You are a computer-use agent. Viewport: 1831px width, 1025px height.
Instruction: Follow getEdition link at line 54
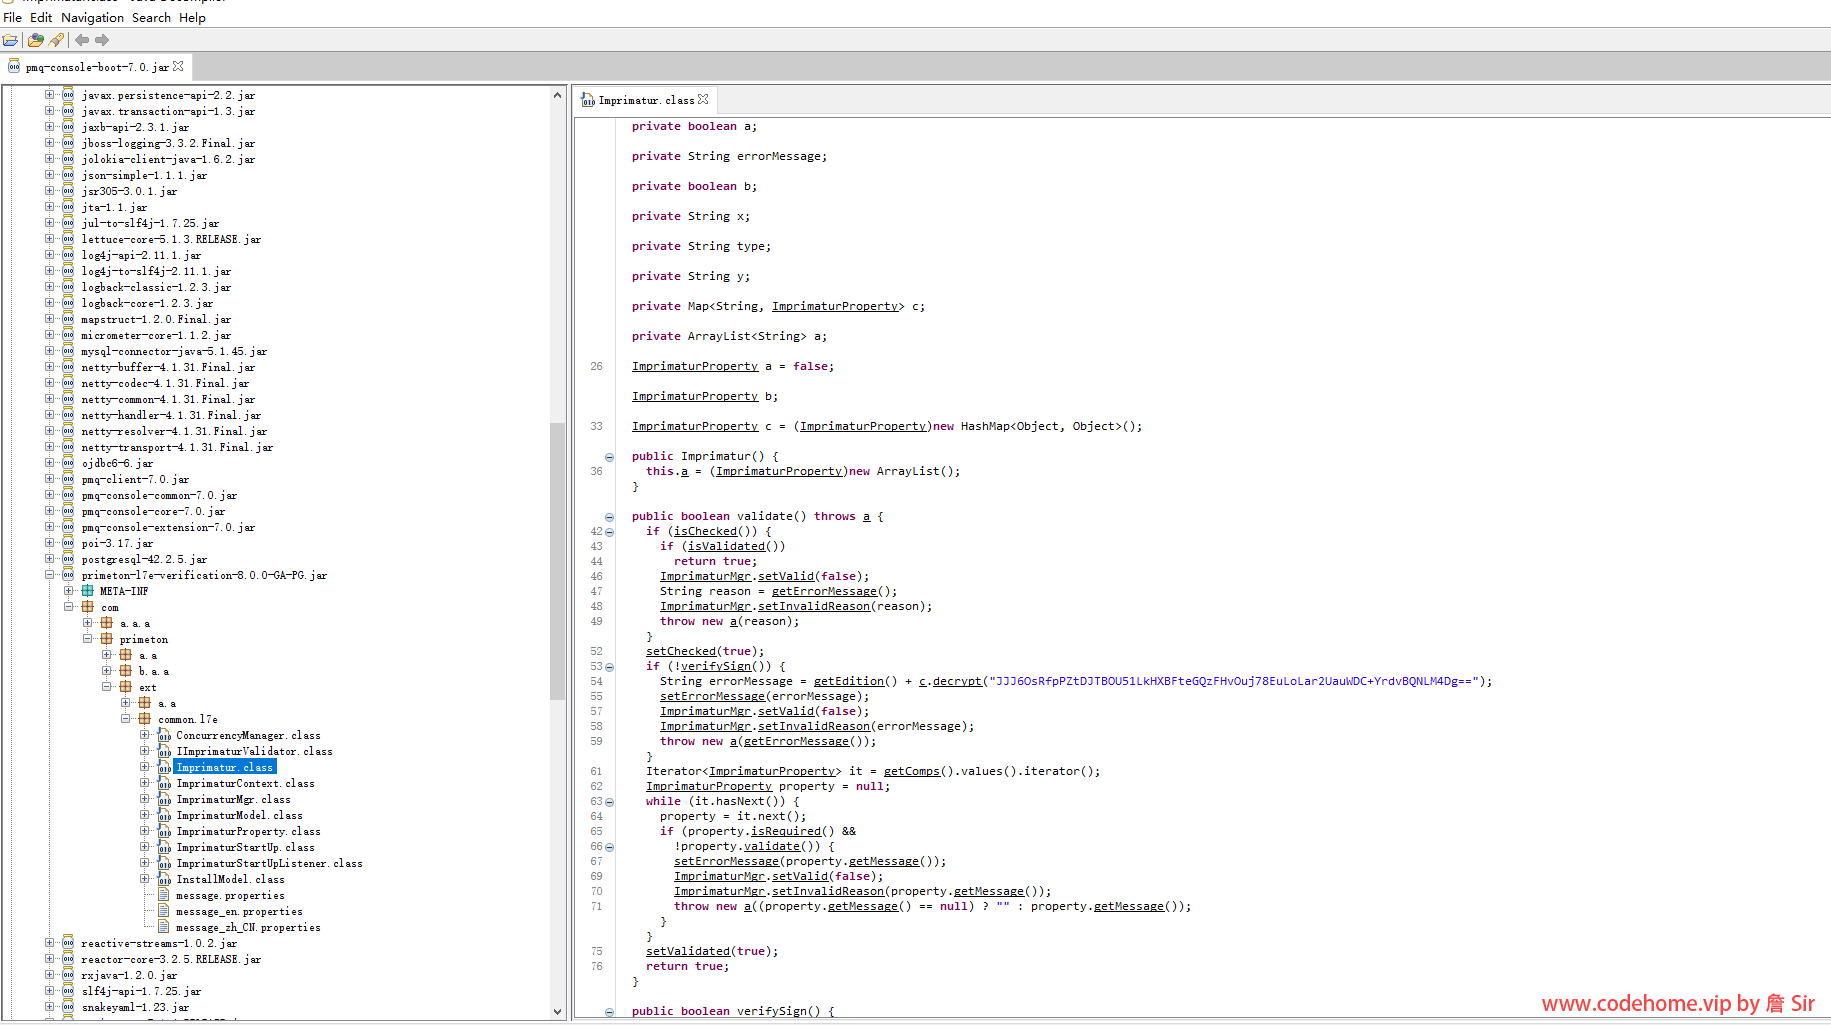849,681
